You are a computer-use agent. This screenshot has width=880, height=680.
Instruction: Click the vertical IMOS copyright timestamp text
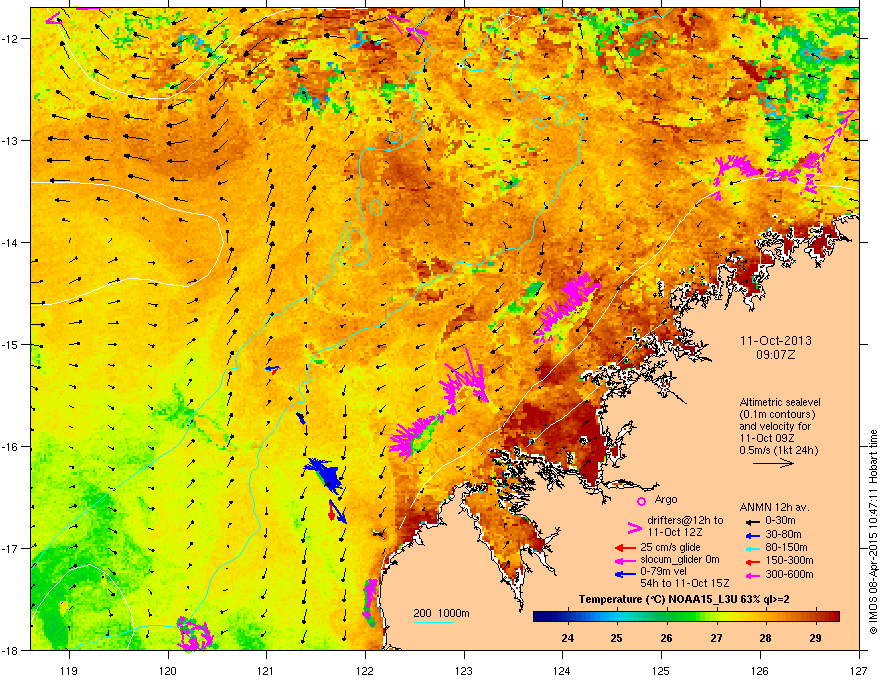(873, 531)
